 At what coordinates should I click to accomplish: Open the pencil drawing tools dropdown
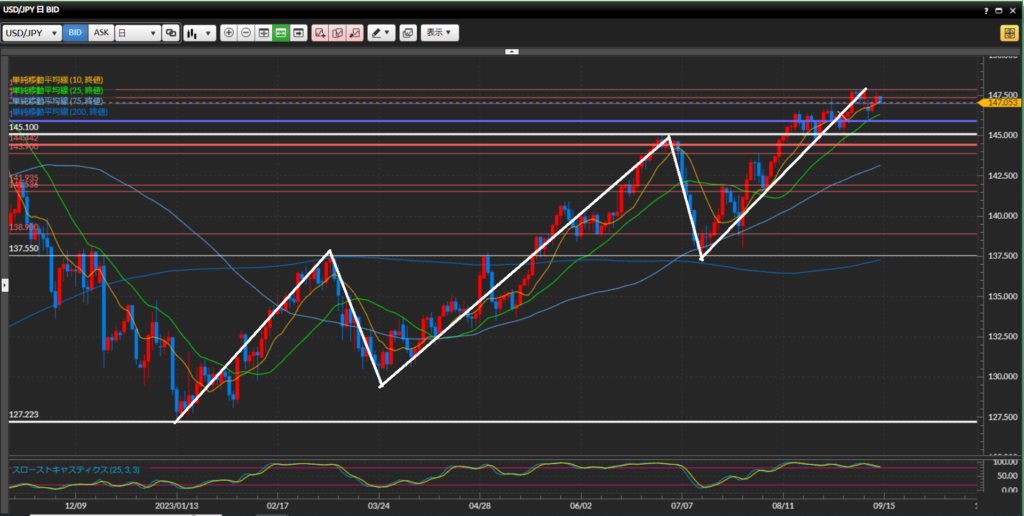coord(381,33)
